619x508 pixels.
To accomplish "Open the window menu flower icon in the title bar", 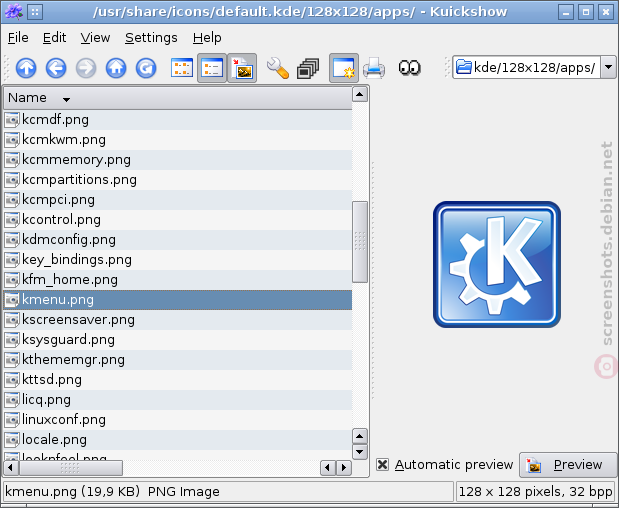I will (14, 12).
